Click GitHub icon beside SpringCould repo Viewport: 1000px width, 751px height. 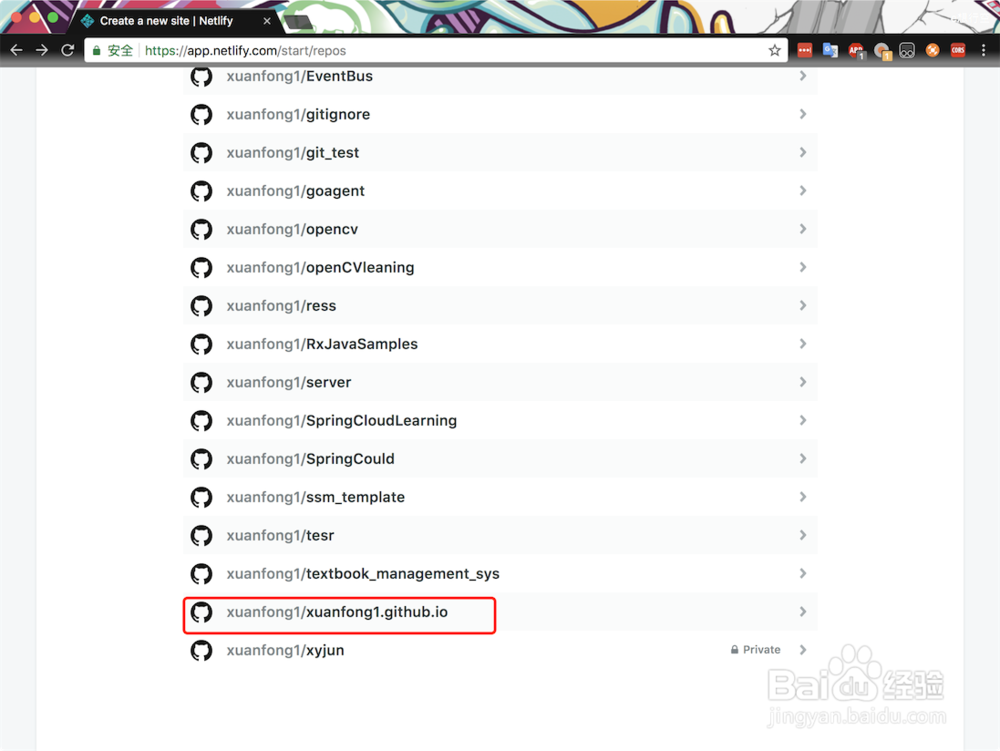202,459
